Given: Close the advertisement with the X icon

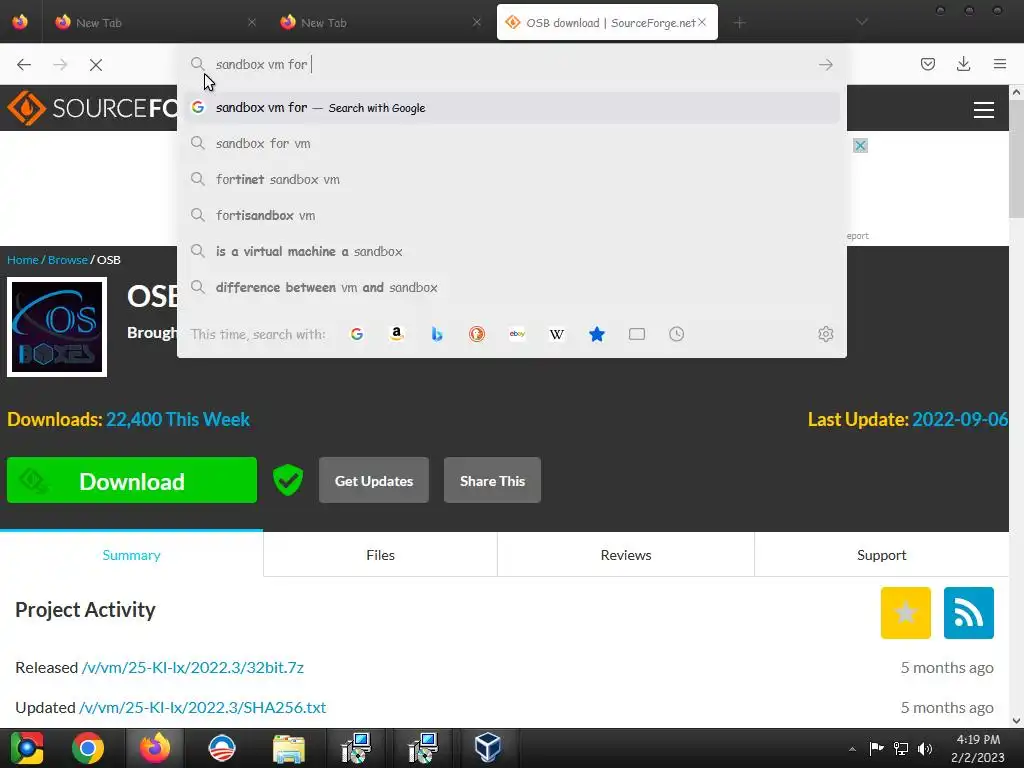Looking at the screenshot, I should coord(861,146).
